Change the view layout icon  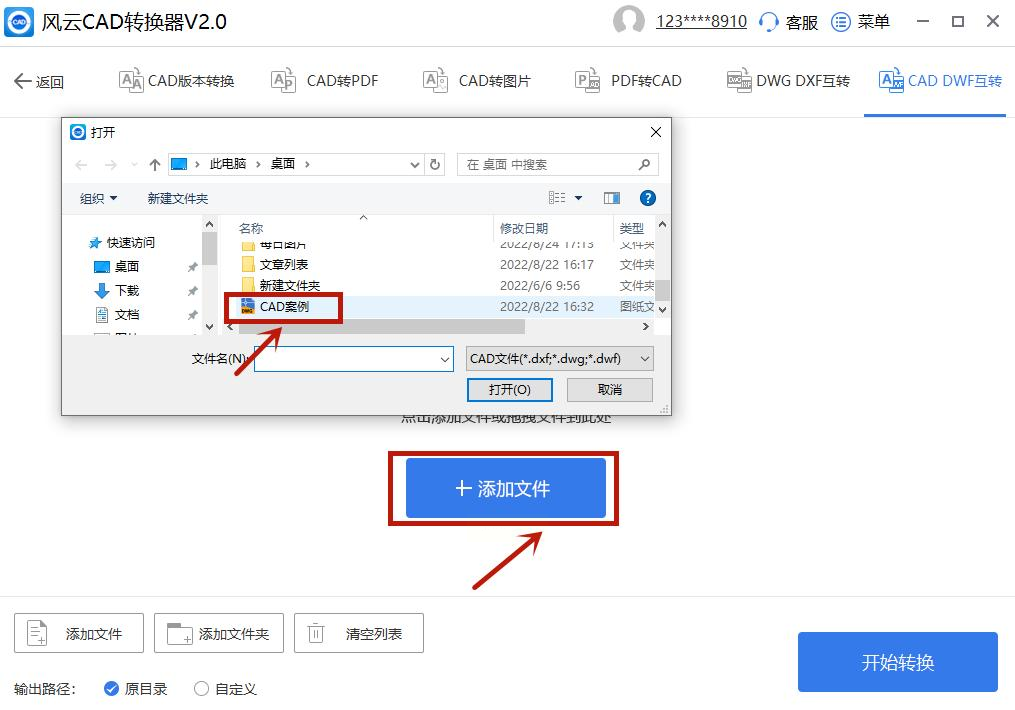pyautogui.click(x=557, y=198)
